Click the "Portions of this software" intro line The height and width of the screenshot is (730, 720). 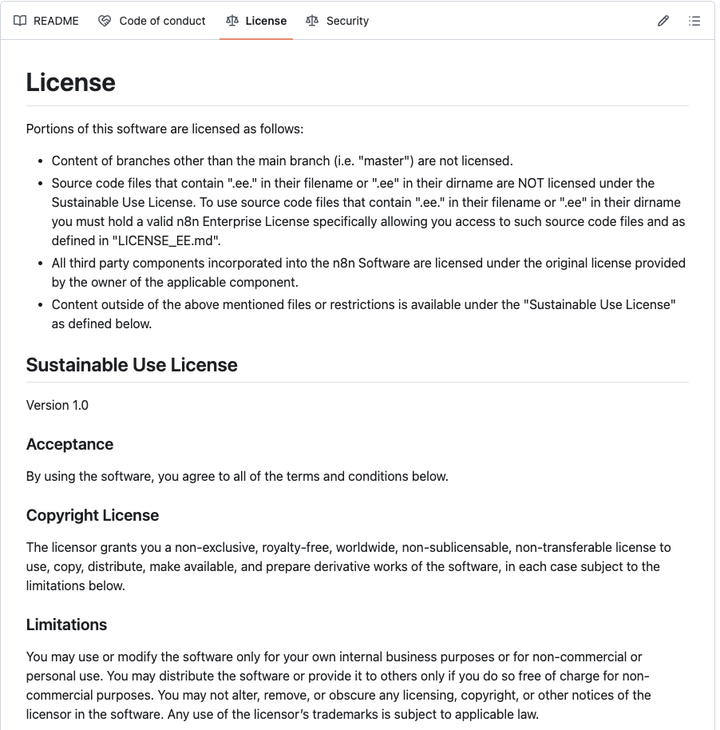coord(165,129)
